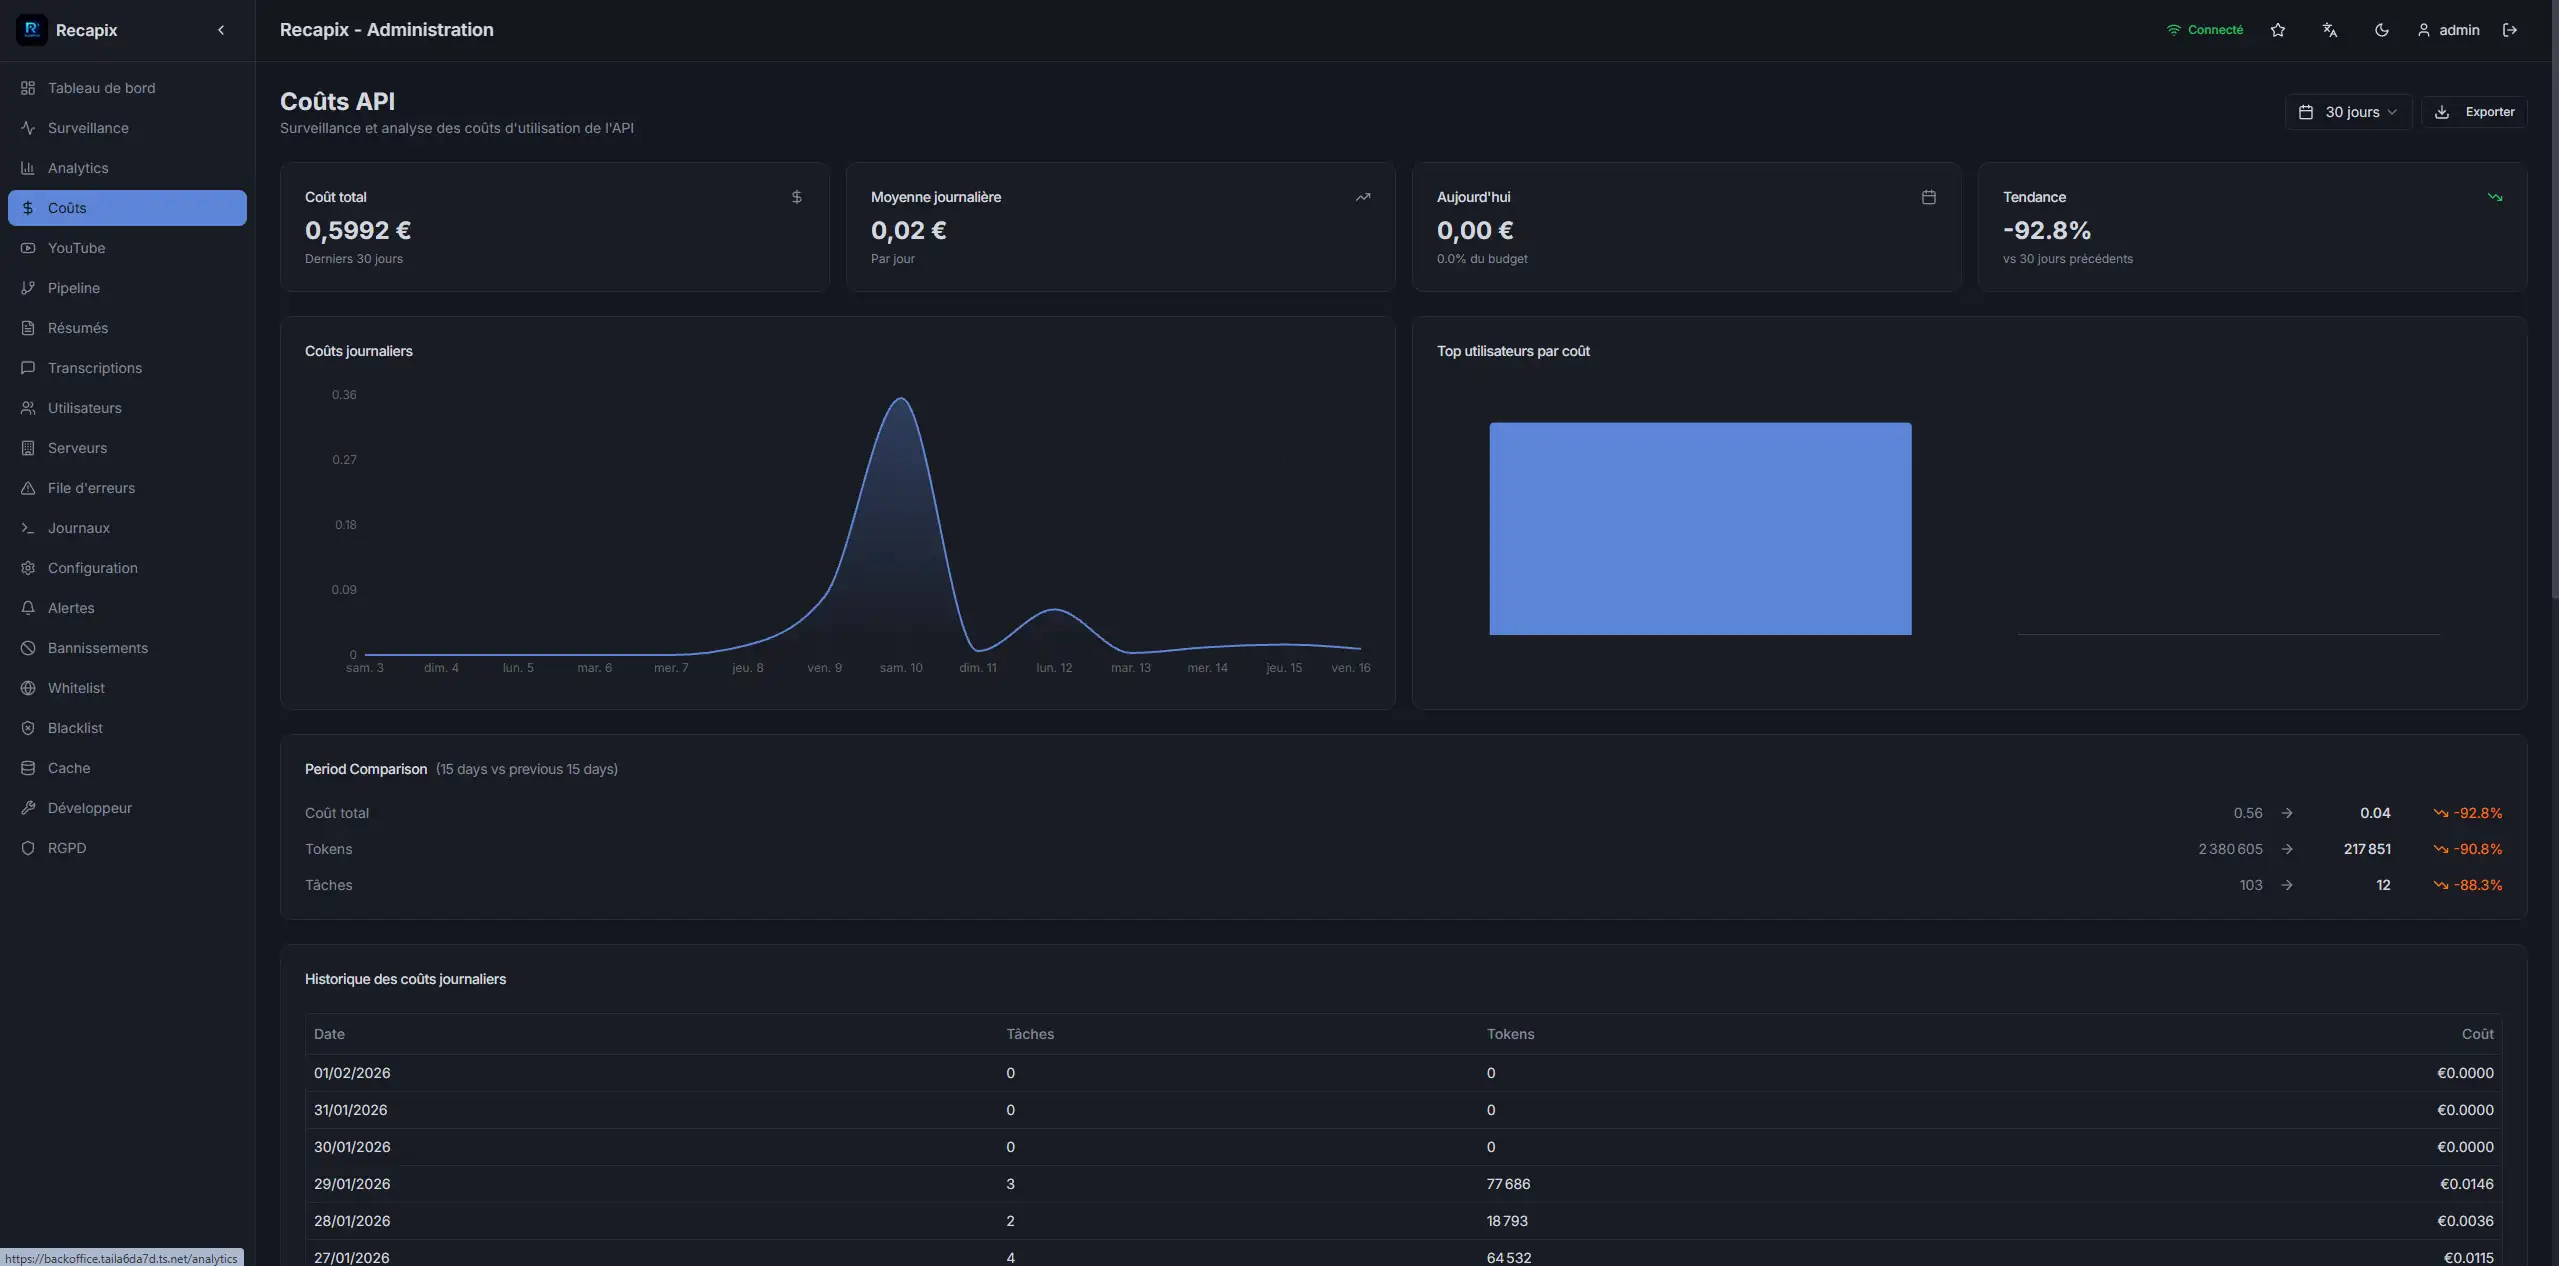Click the blue bar in Top utilisateurs chart

coord(1699,528)
